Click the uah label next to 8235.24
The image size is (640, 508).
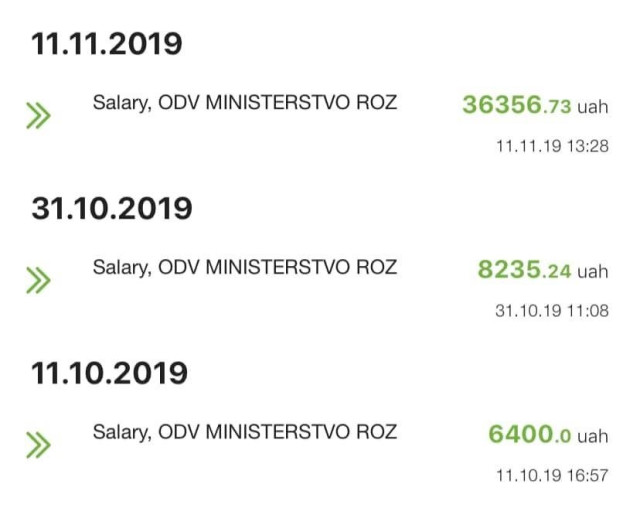592,271
